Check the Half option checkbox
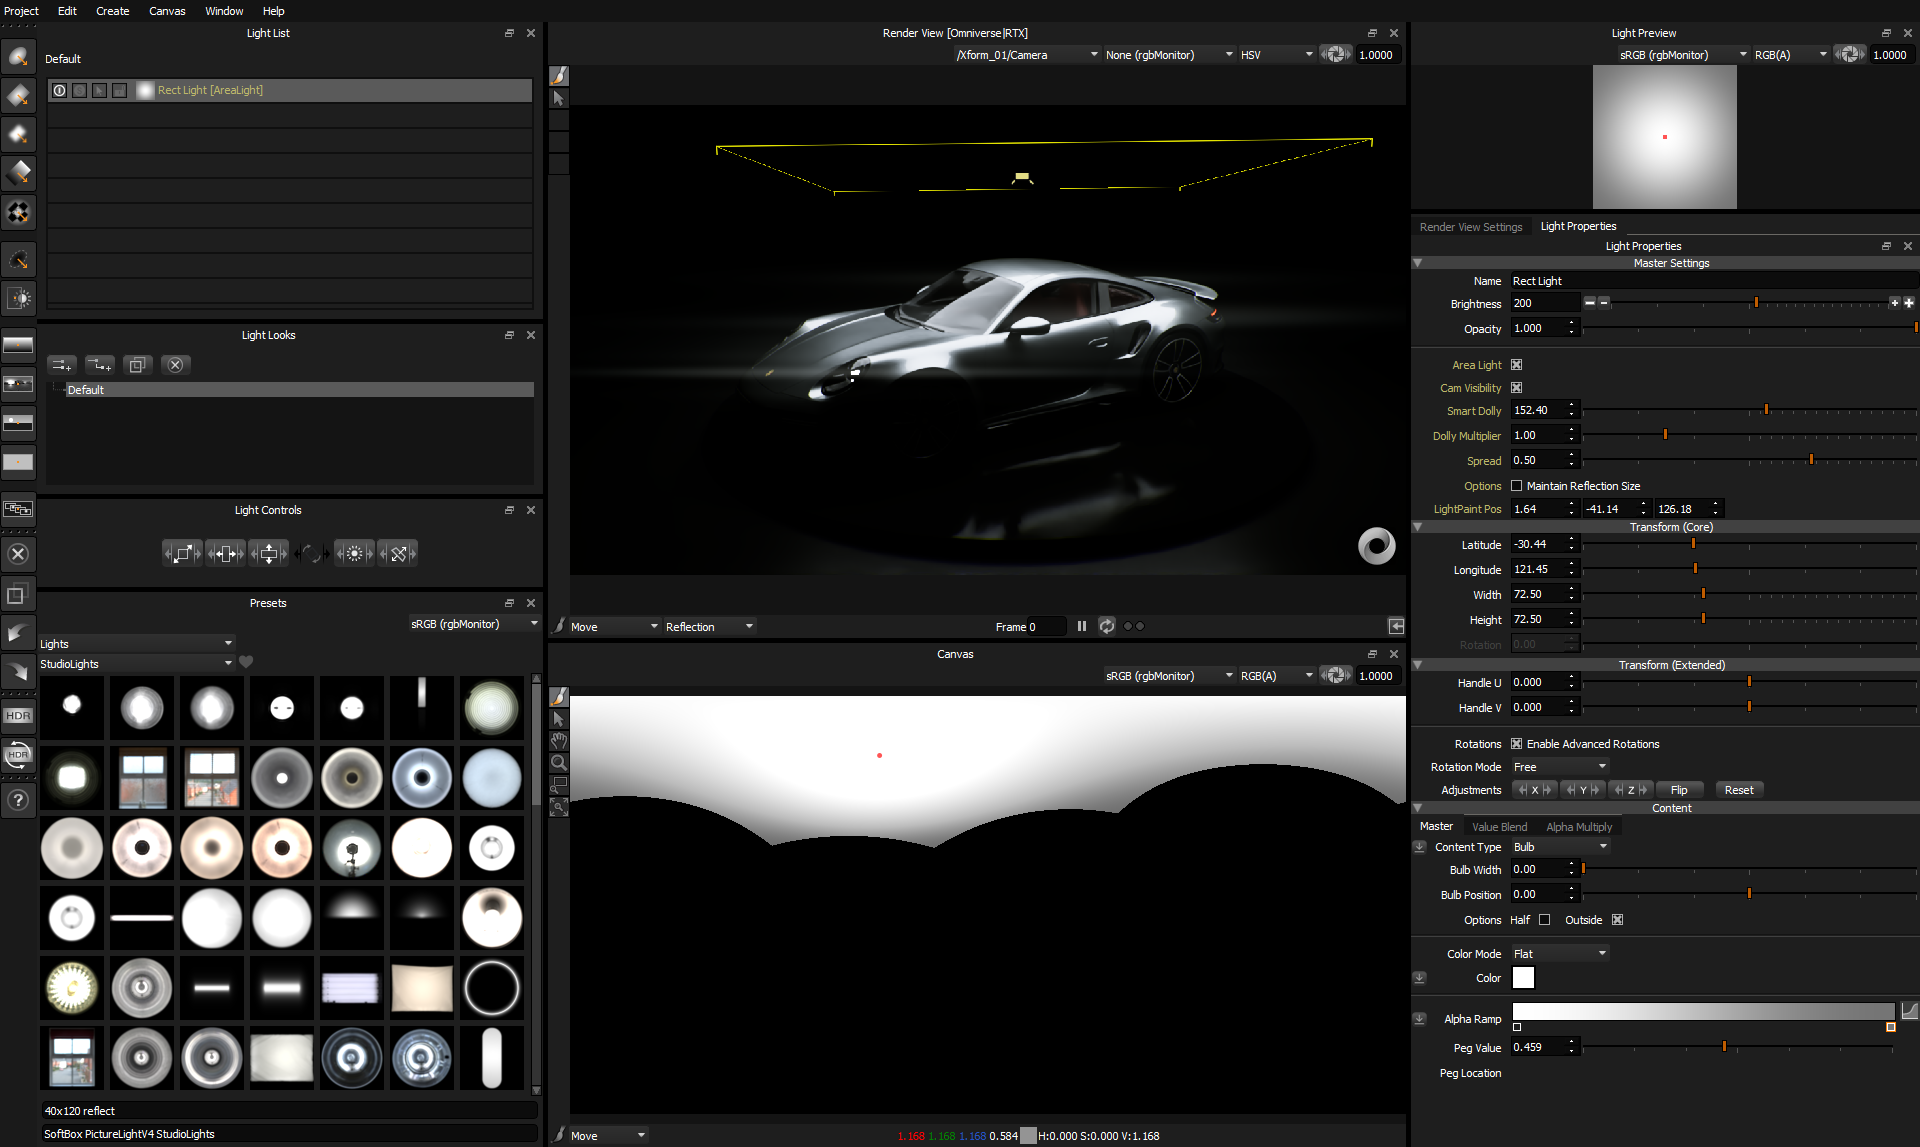The width and height of the screenshot is (1920, 1147). (1544, 920)
